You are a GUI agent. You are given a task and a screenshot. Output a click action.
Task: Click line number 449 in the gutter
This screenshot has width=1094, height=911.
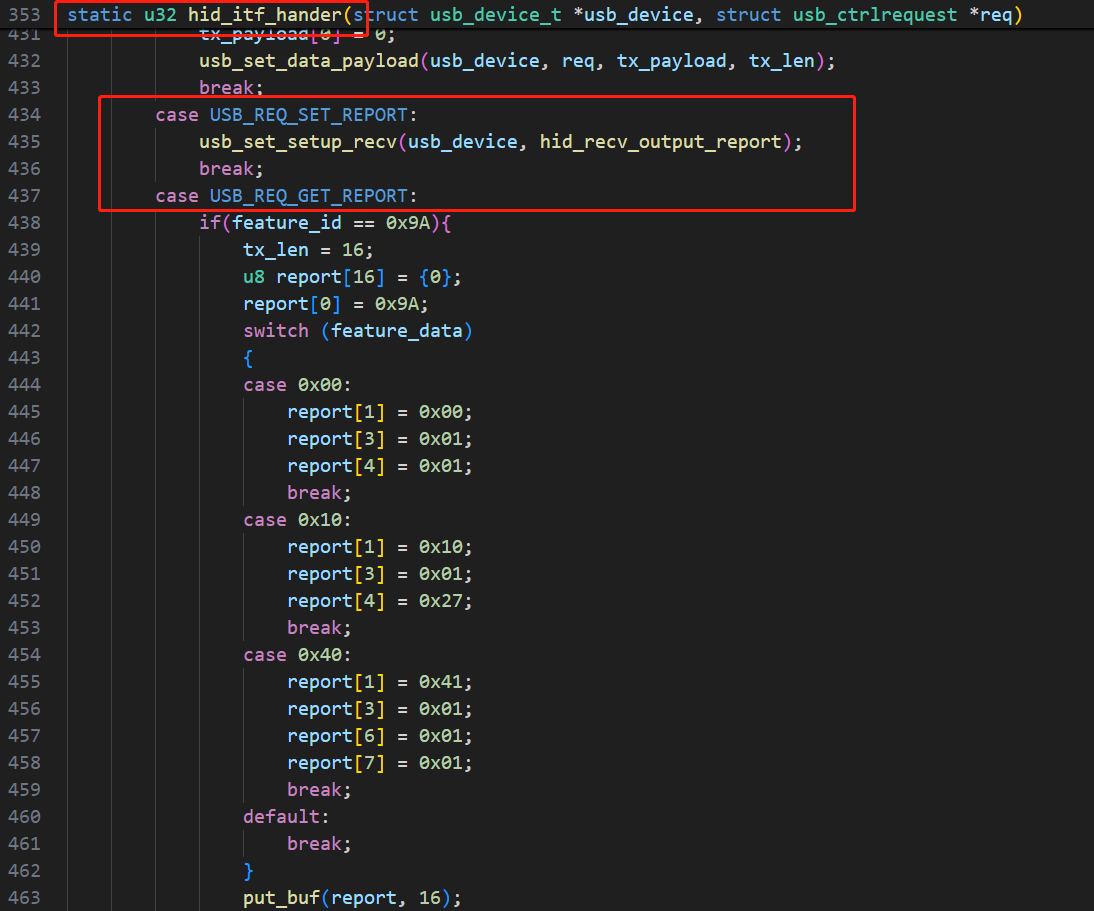24,520
